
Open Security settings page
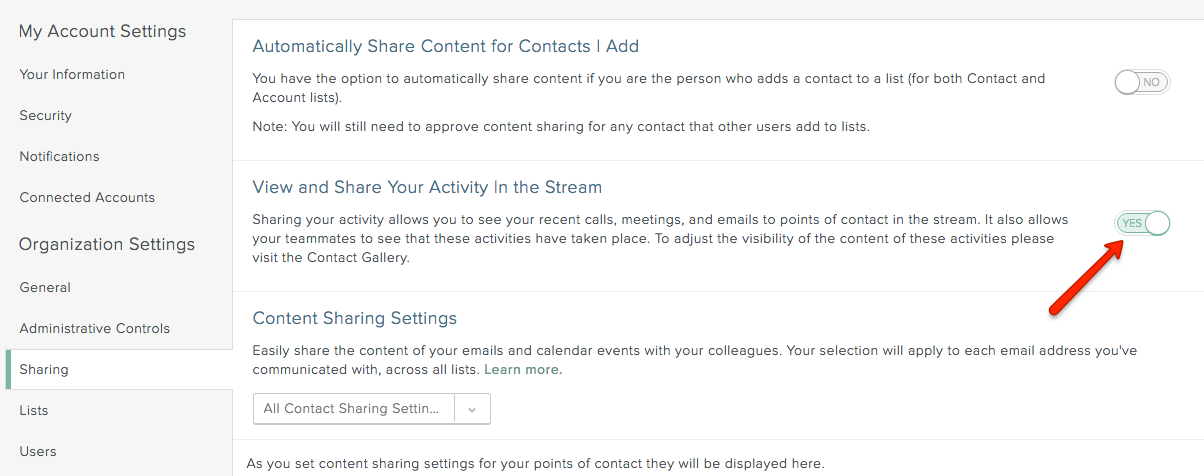coord(46,115)
